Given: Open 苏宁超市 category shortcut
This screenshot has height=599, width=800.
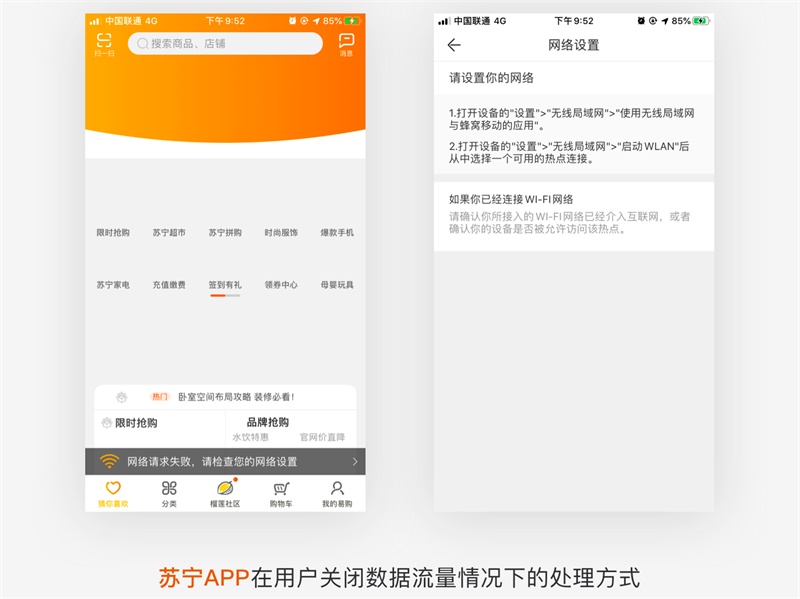Looking at the screenshot, I should click(x=169, y=233).
